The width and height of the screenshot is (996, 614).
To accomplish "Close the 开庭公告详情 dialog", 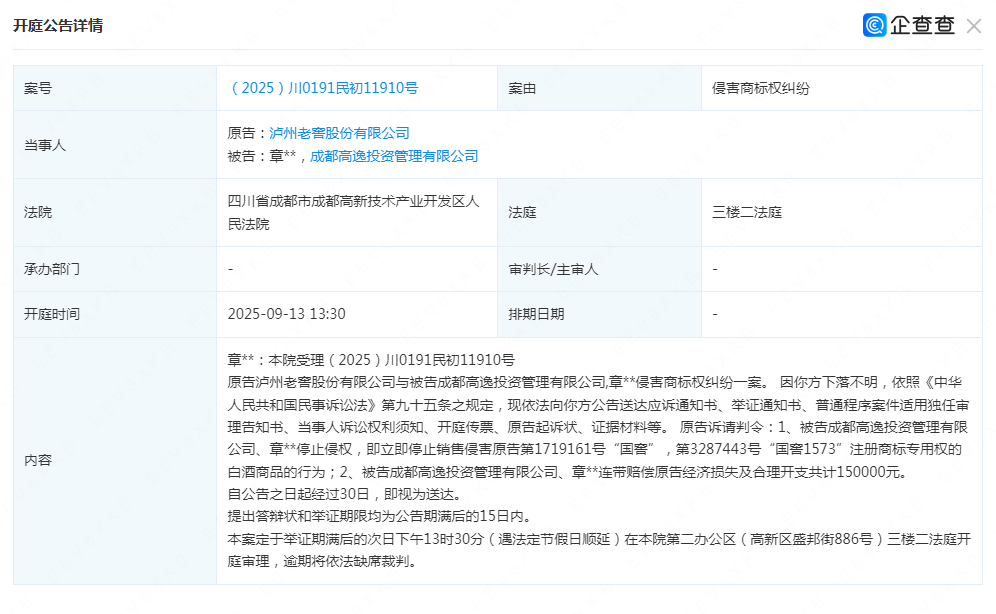I will [973, 26].
